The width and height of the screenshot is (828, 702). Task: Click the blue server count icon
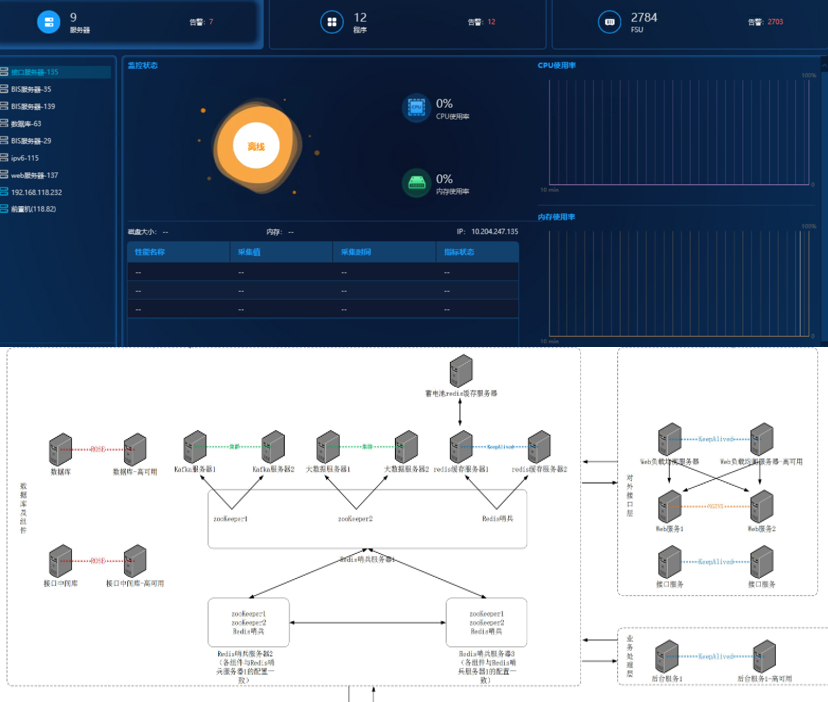click(x=48, y=22)
